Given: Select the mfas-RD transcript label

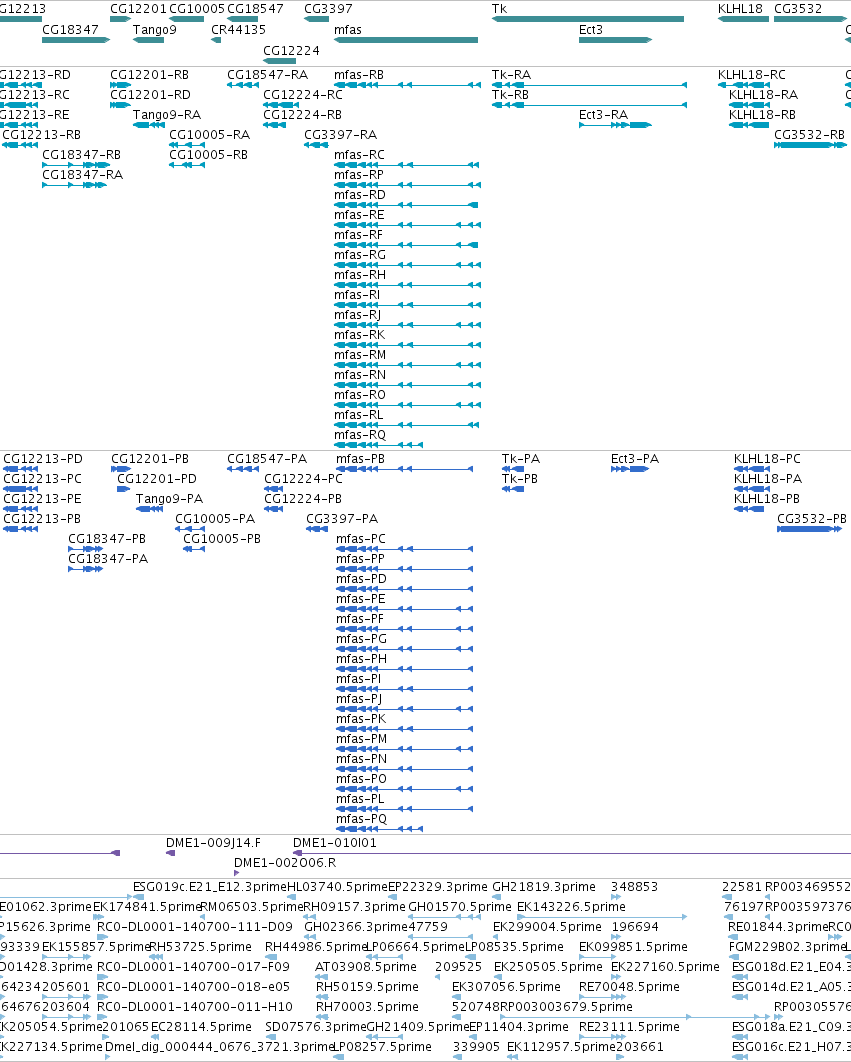Looking at the screenshot, I should point(360,195).
